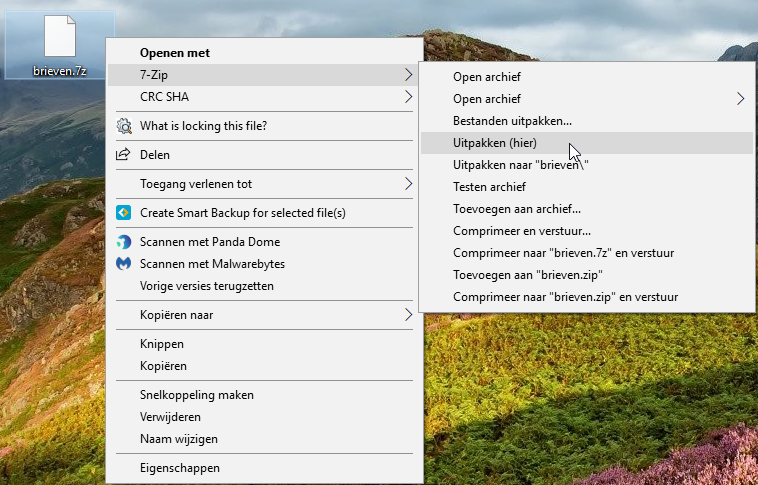Expand the 'Kopiëren naar' submenu arrow
Image resolution: width=758 pixels, height=485 pixels.
pyautogui.click(x=408, y=315)
